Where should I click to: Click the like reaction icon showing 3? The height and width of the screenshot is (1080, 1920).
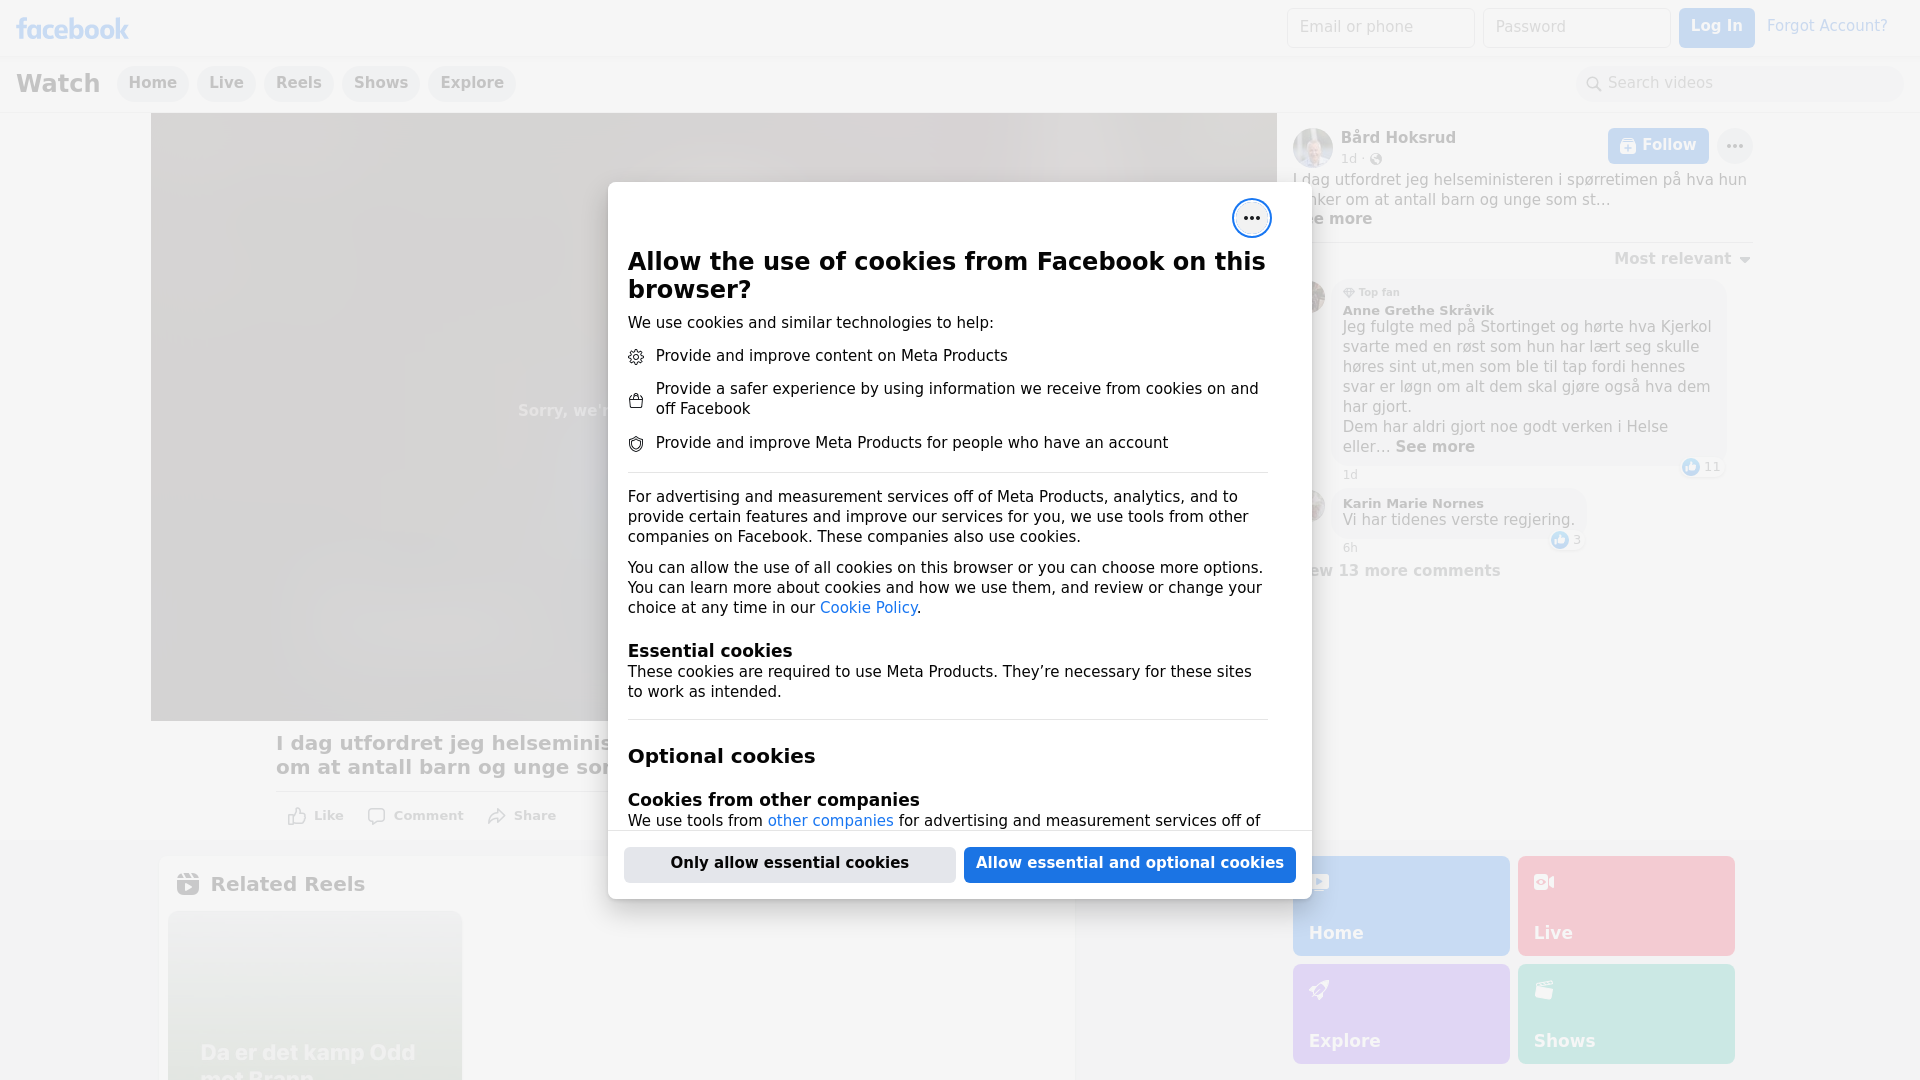(1559, 540)
